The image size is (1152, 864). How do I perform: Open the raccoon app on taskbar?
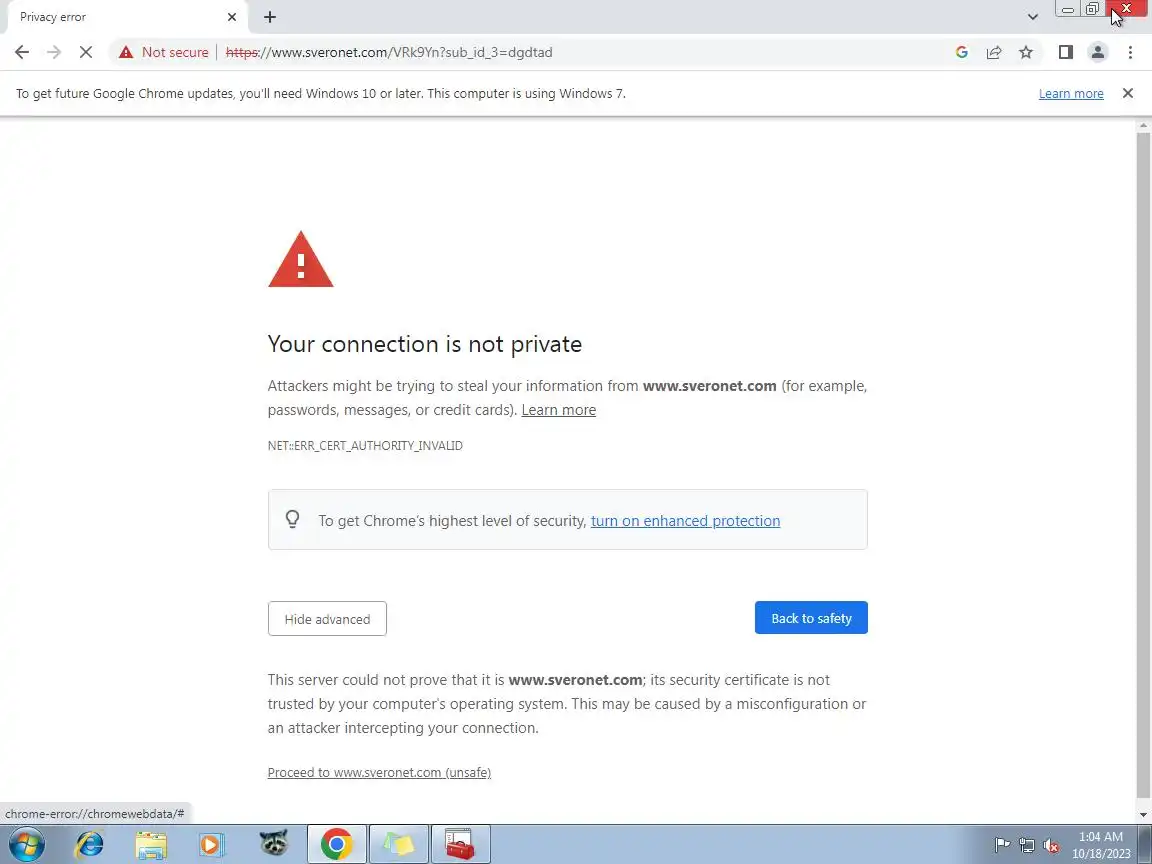(x=273, y=844)
